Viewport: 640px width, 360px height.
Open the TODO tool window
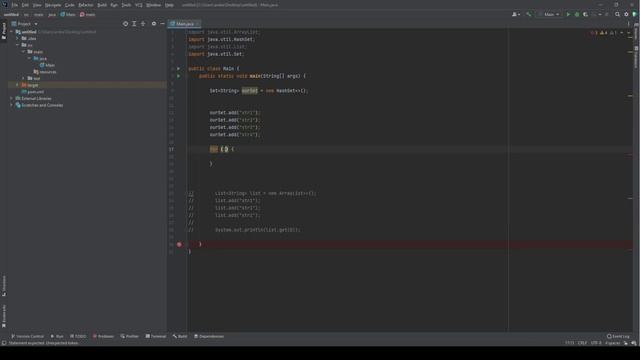tap(78, 336)
